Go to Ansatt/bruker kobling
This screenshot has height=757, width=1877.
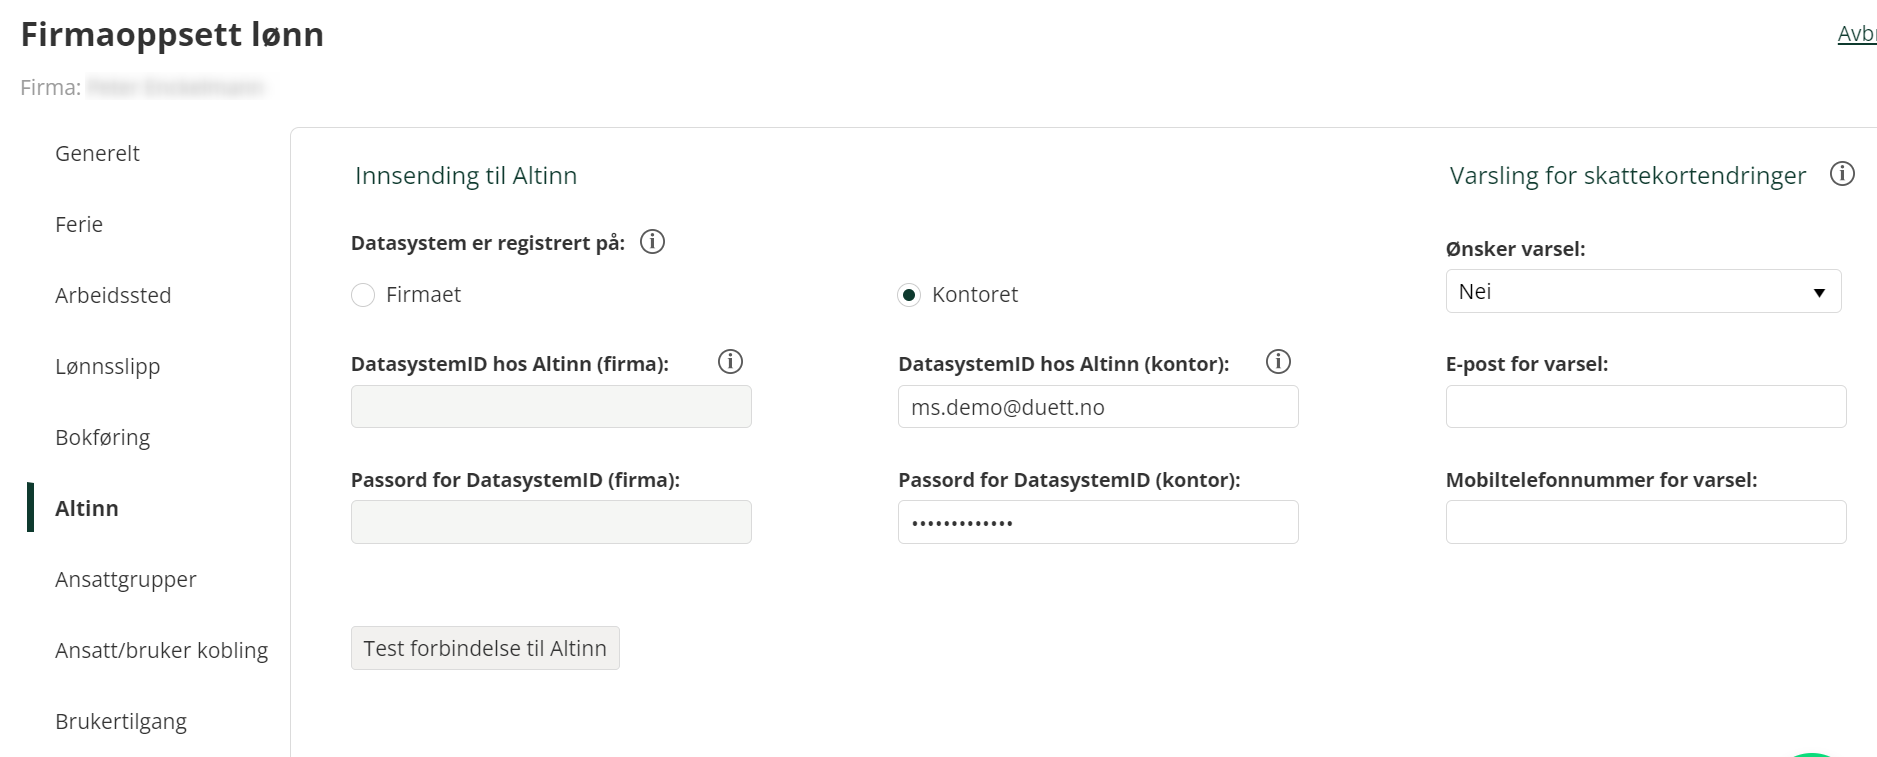click(x=161, y=650)
